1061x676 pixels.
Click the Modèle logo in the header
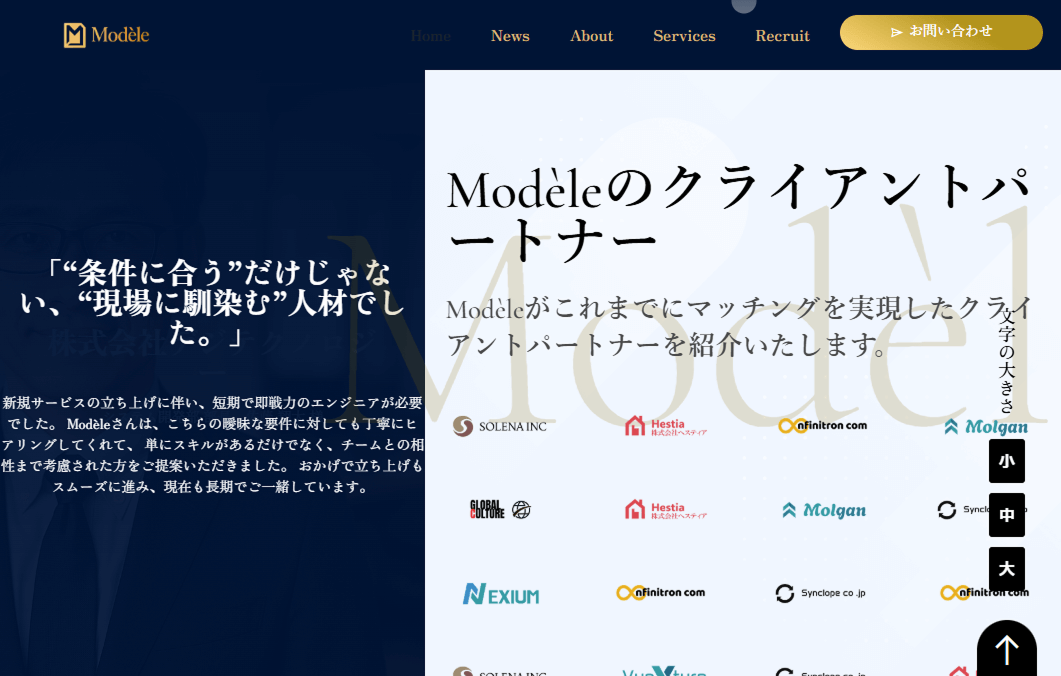click(x=106, y=35)
